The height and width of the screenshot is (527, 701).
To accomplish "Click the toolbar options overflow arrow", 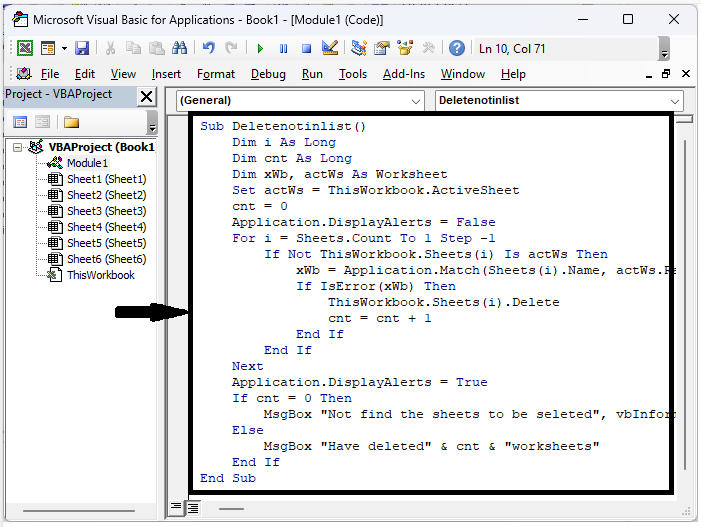I will click(x=664, y=49).
